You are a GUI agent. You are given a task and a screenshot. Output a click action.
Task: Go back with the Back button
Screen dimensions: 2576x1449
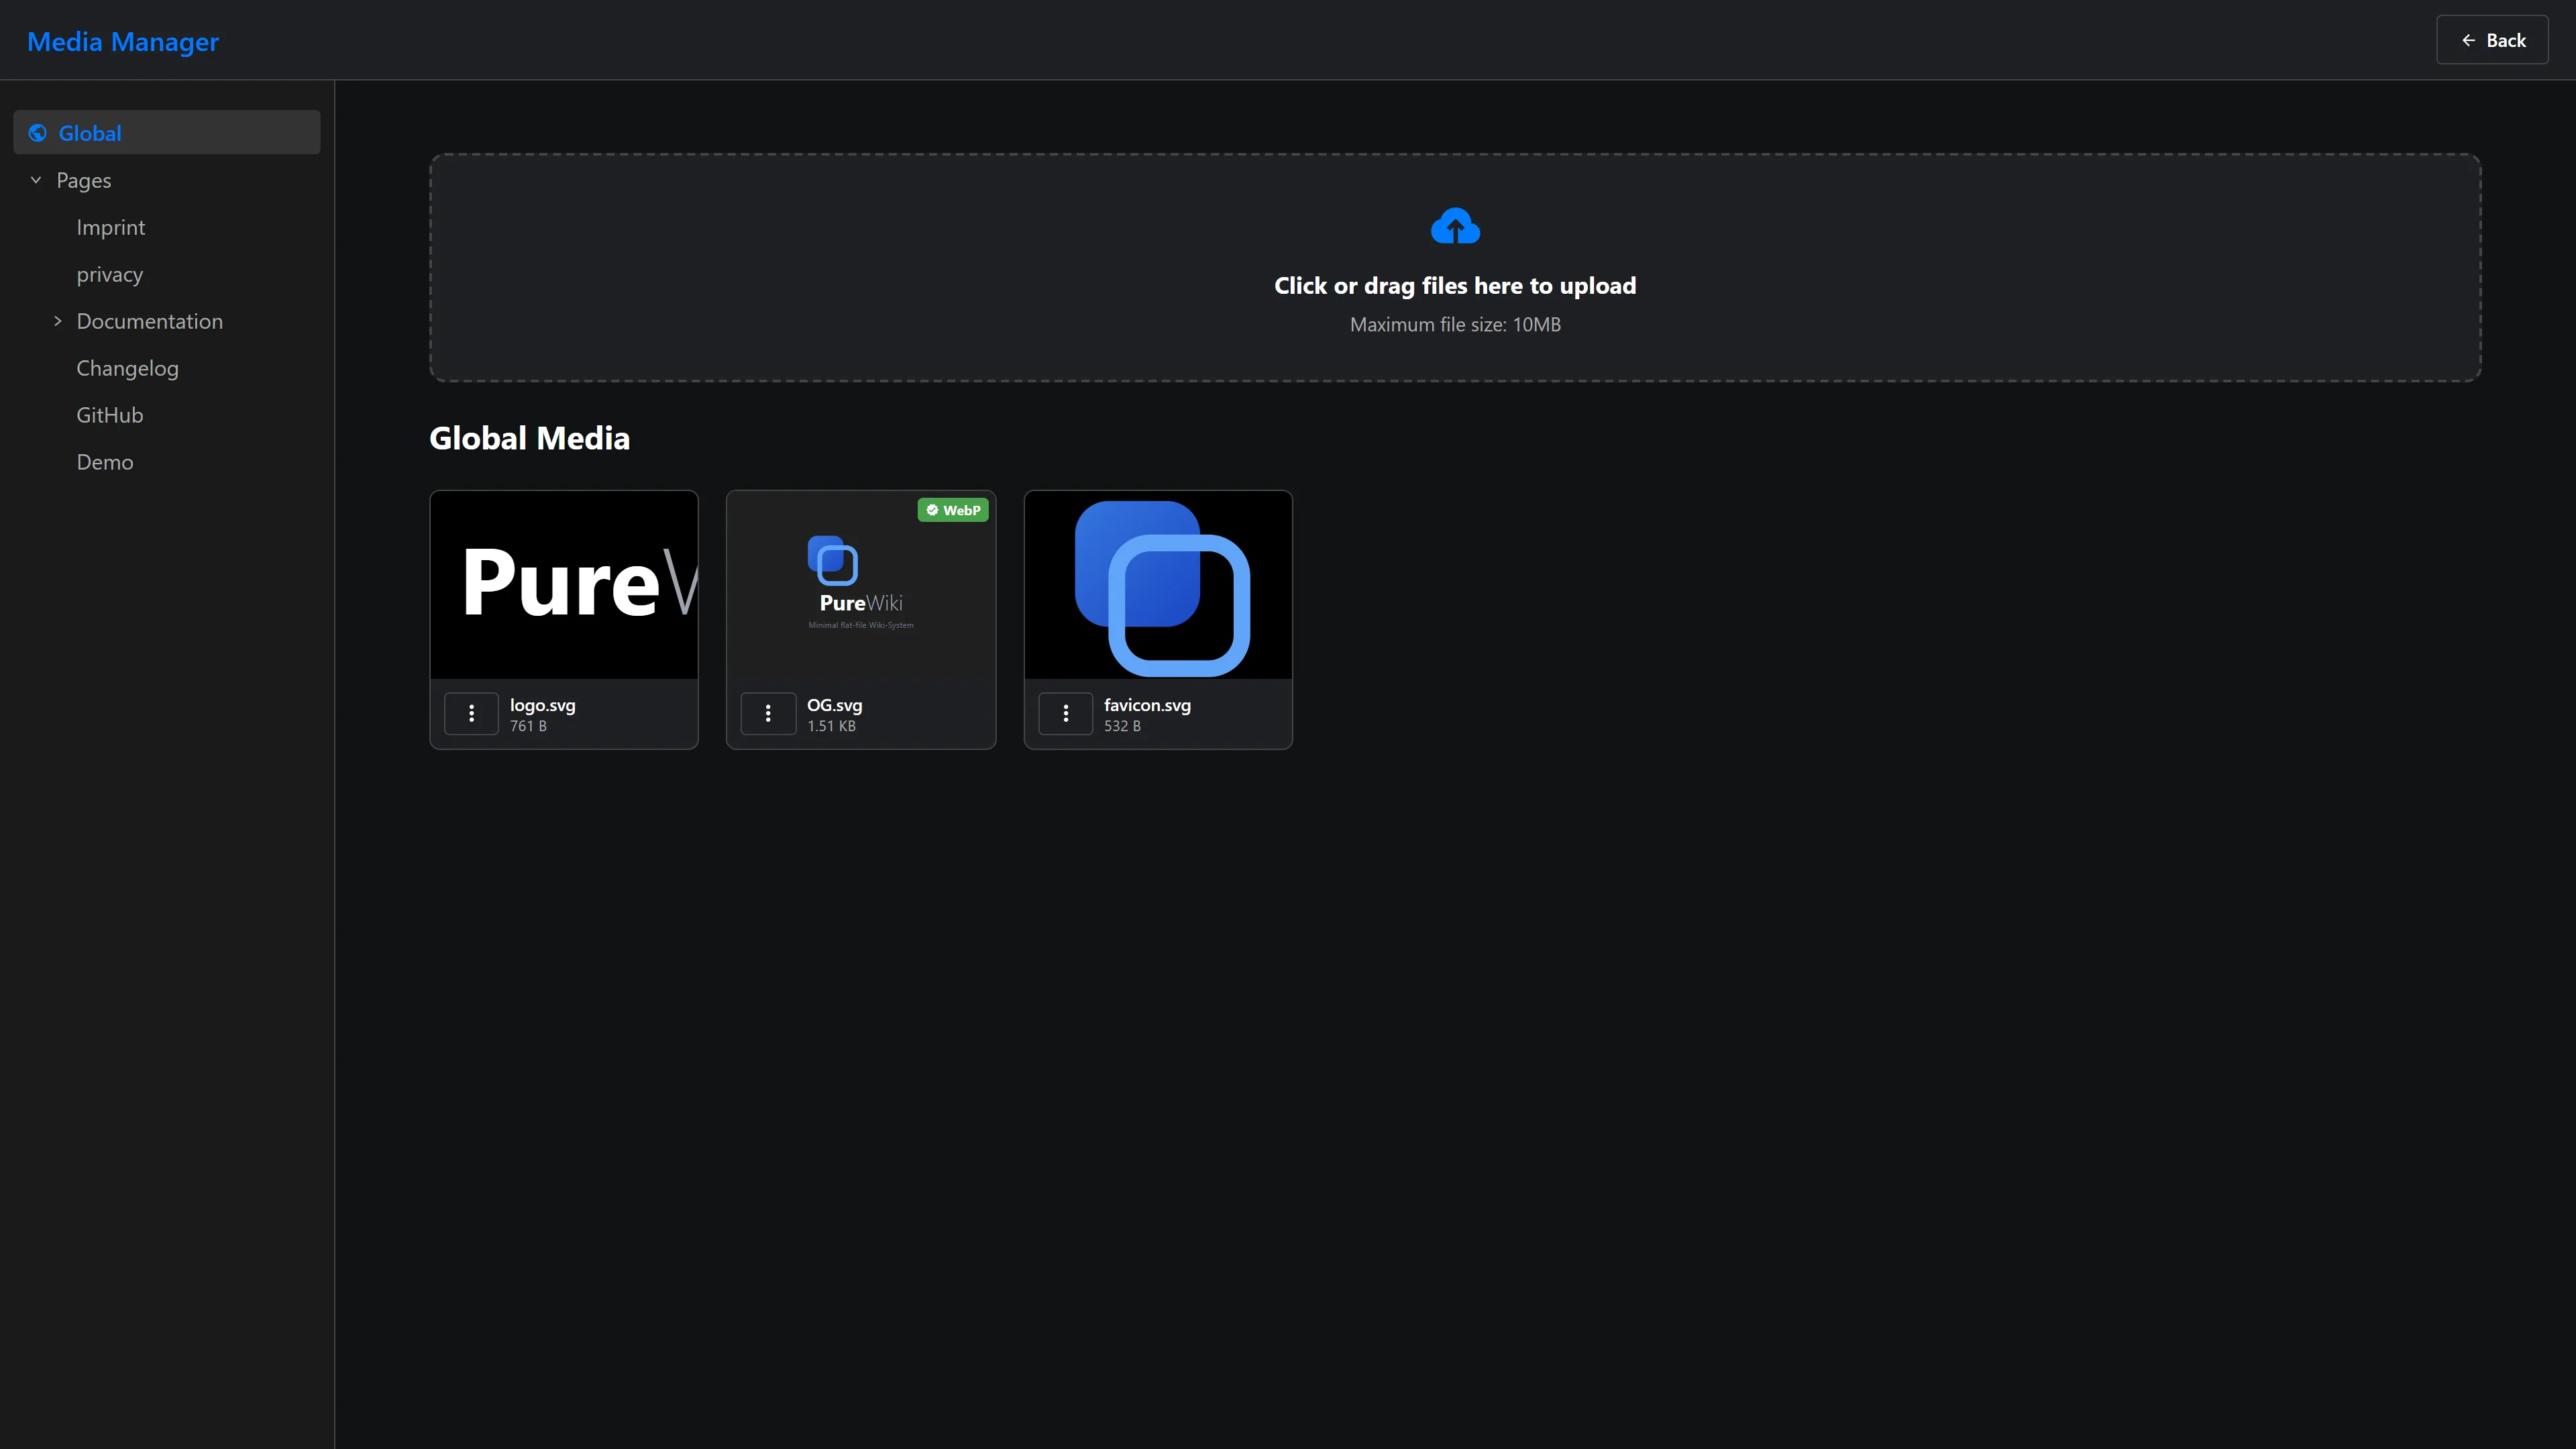(2492, 40)
